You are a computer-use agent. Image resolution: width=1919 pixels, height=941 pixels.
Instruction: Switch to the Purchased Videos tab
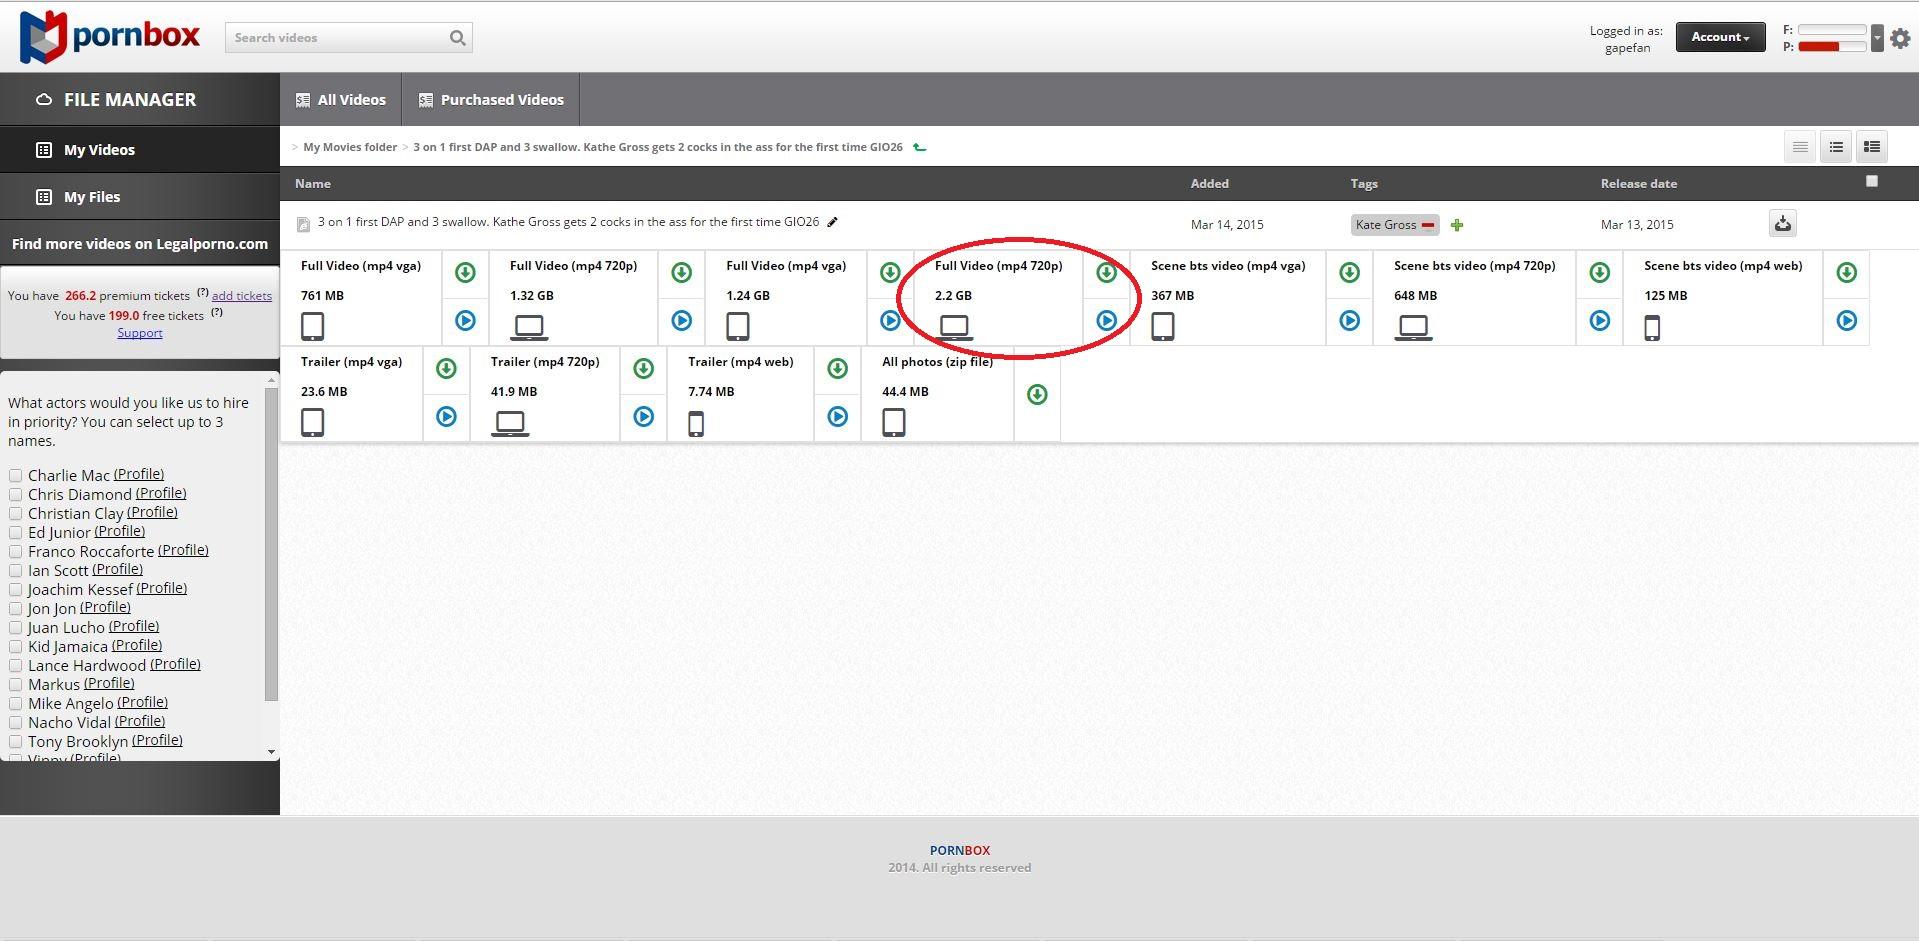(491, 100)
